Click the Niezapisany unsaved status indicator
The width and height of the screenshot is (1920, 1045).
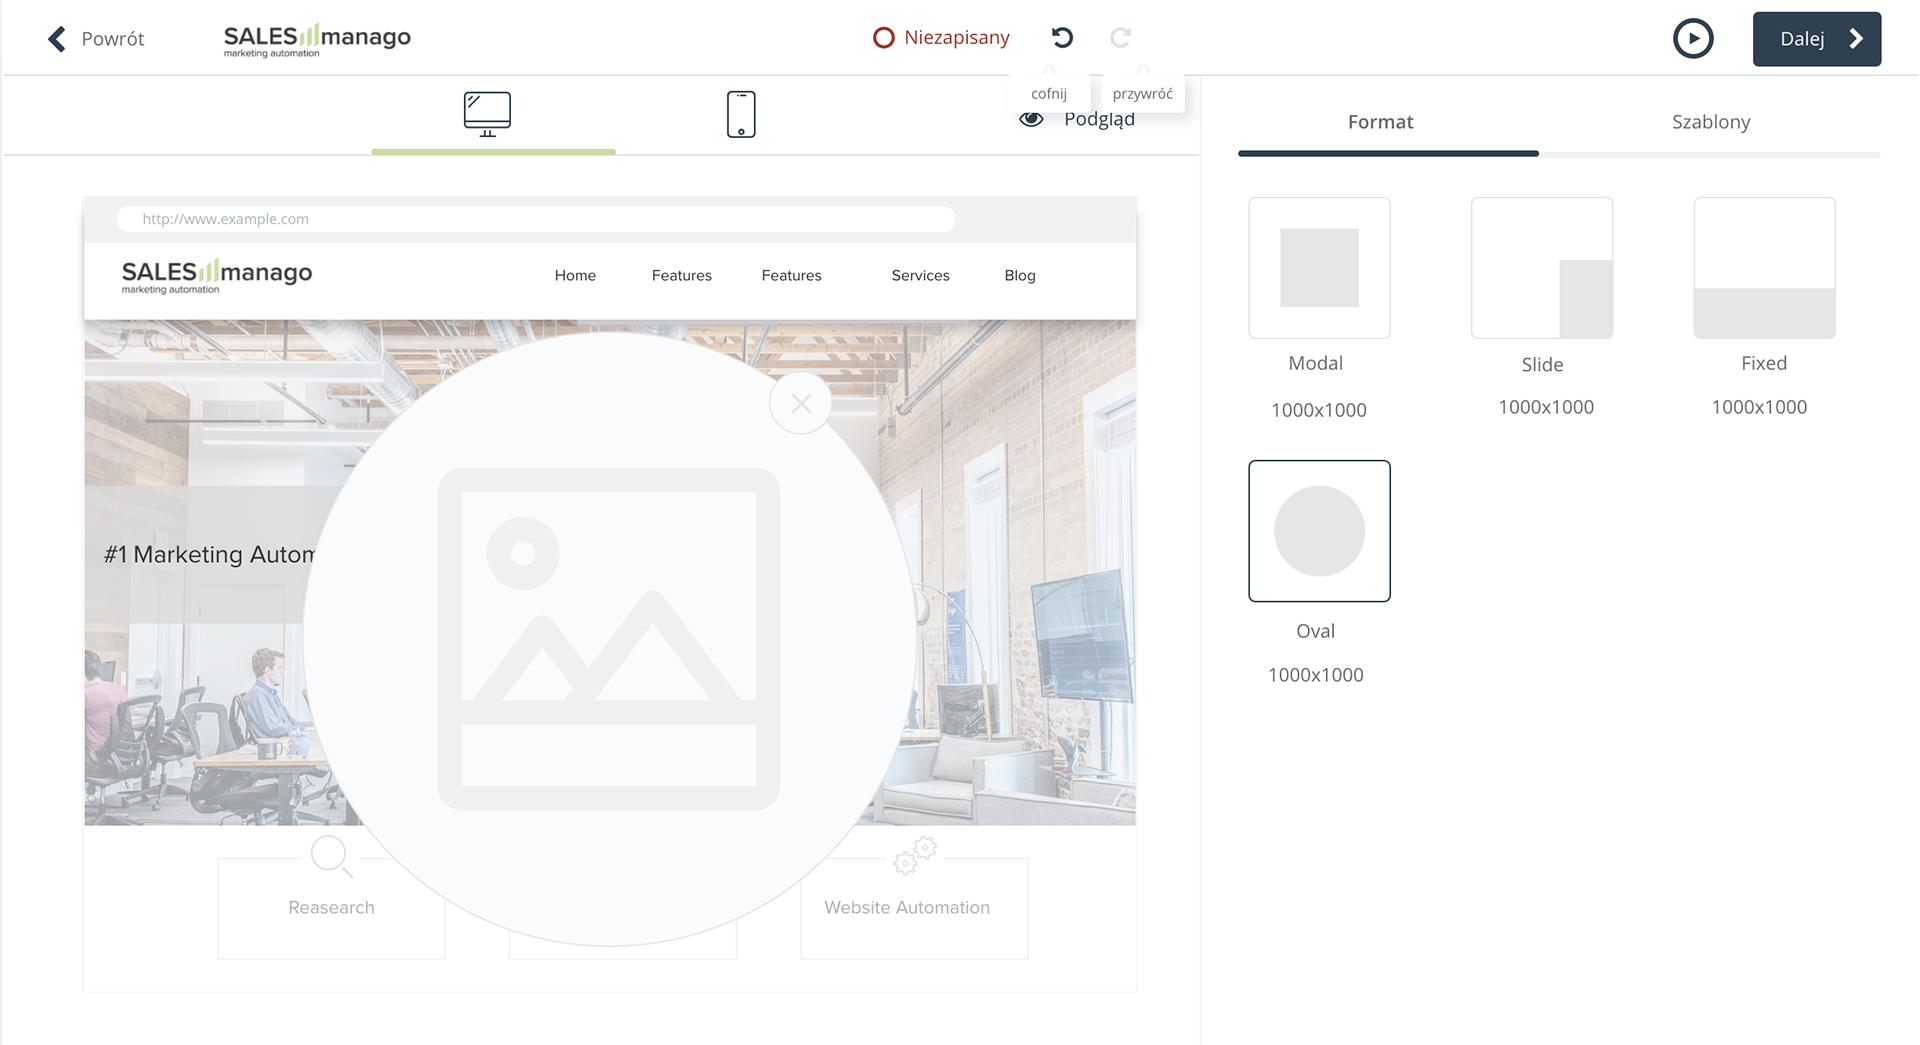[x=941, y=38]
